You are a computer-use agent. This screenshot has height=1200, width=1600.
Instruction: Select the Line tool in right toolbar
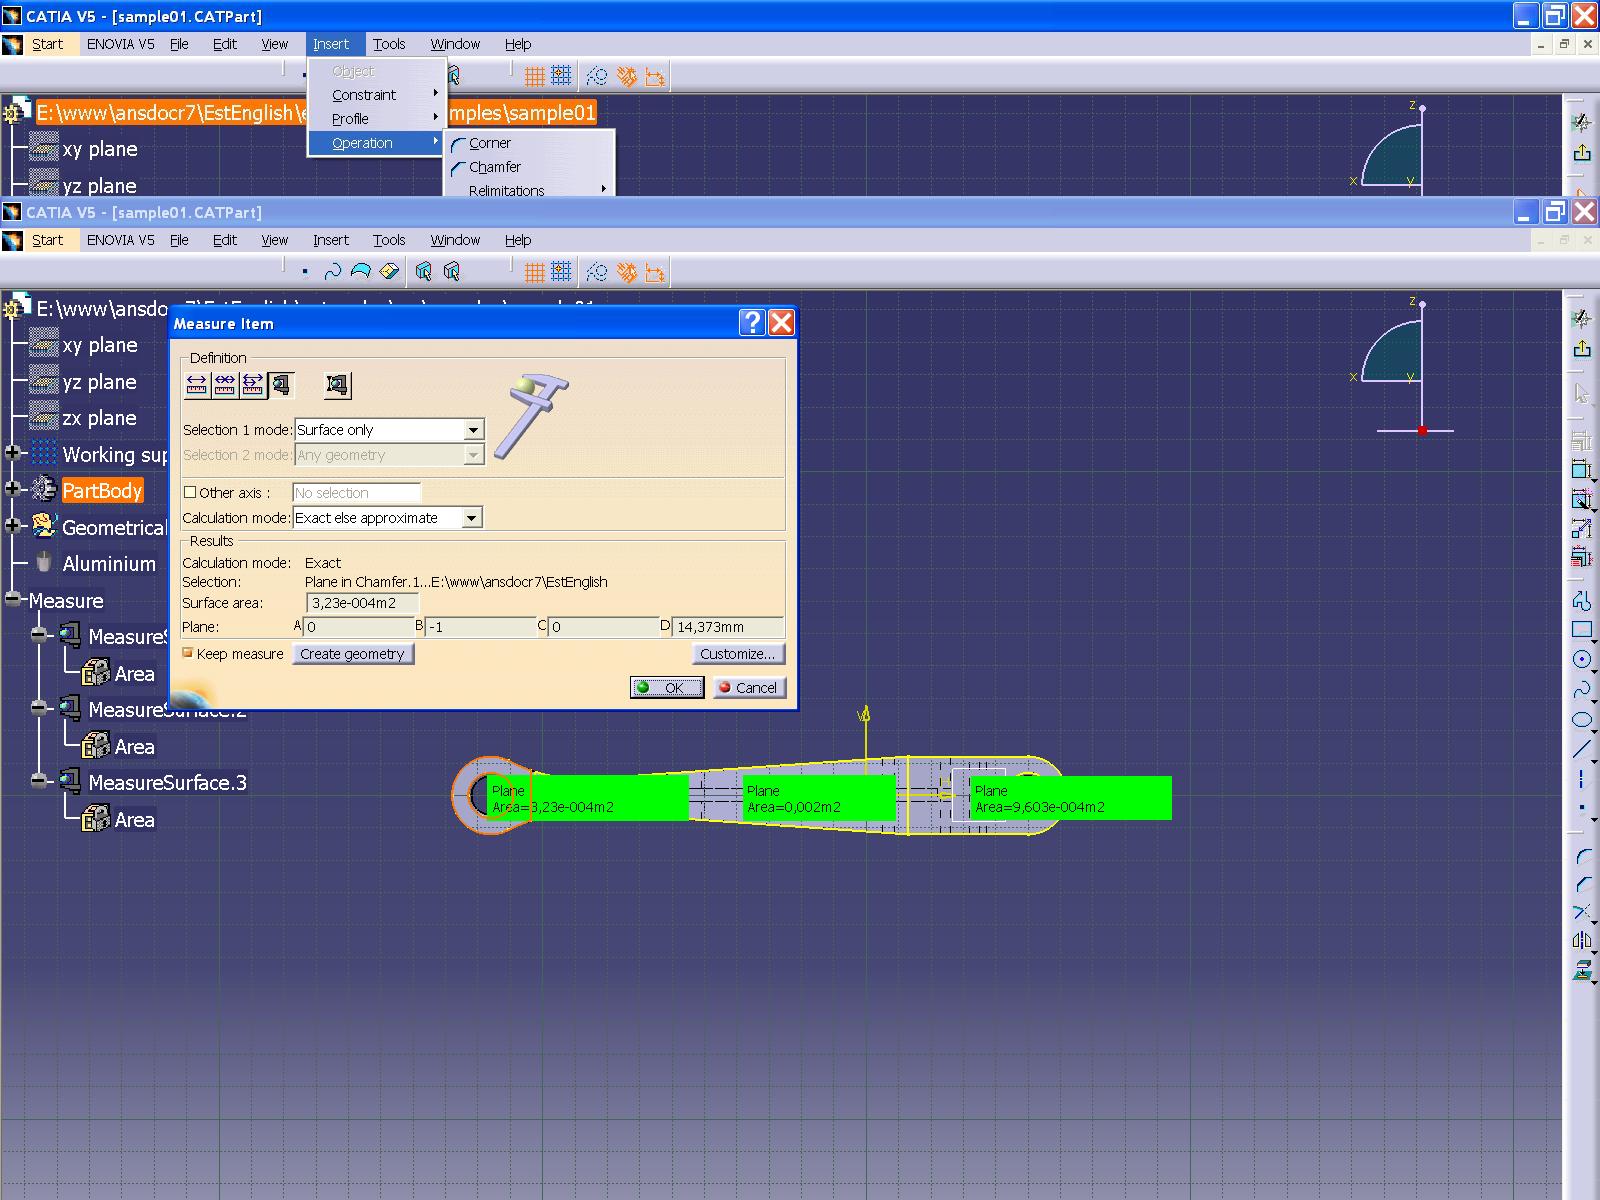coord(1581,749)
